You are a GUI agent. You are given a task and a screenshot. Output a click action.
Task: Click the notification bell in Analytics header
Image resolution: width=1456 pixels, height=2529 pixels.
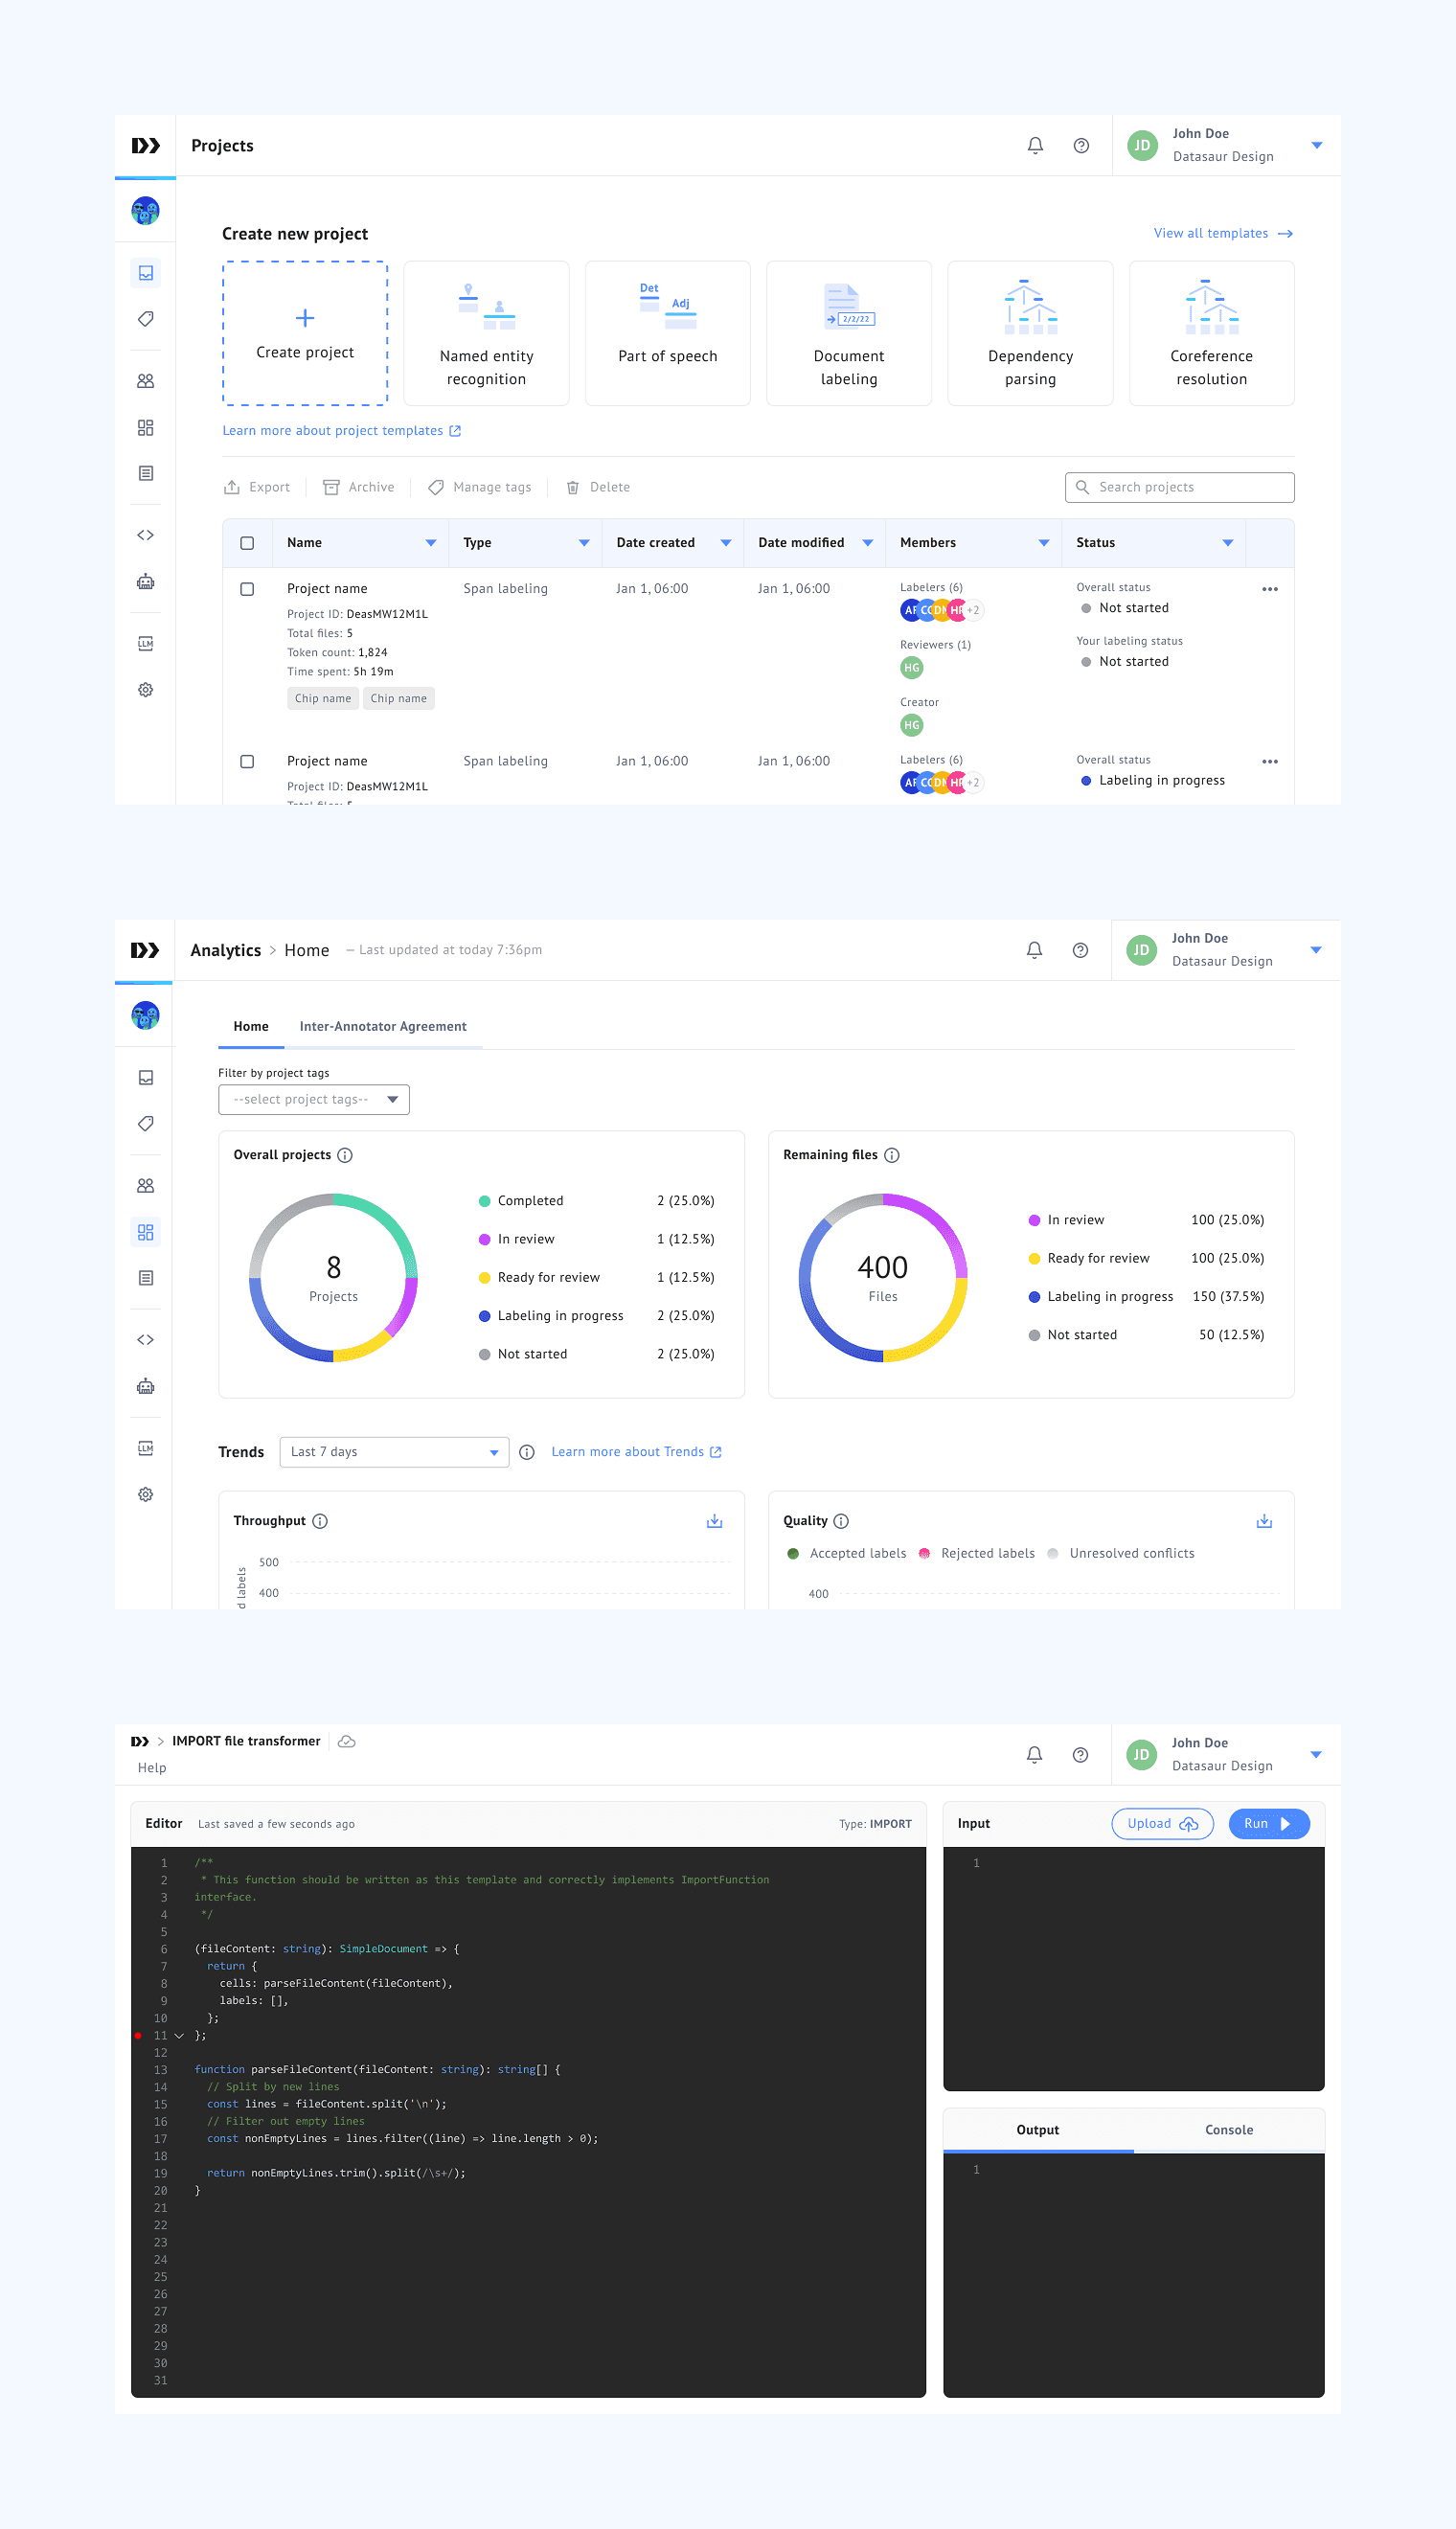click(1034, 950)
